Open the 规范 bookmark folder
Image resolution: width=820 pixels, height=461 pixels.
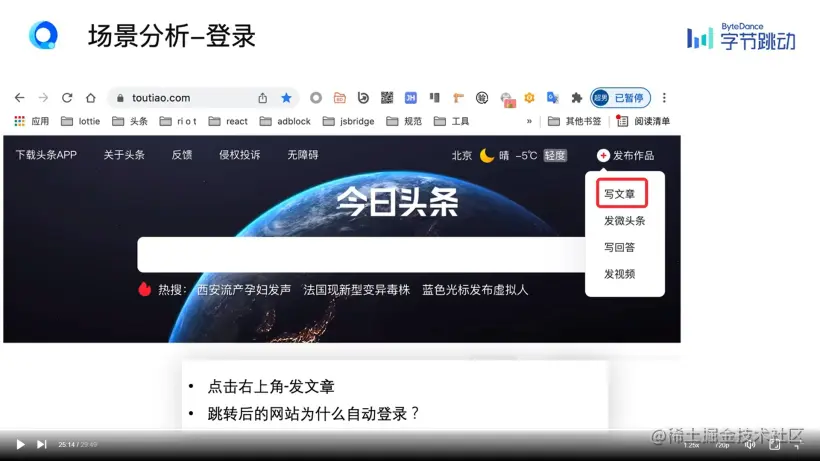point(404,121)
